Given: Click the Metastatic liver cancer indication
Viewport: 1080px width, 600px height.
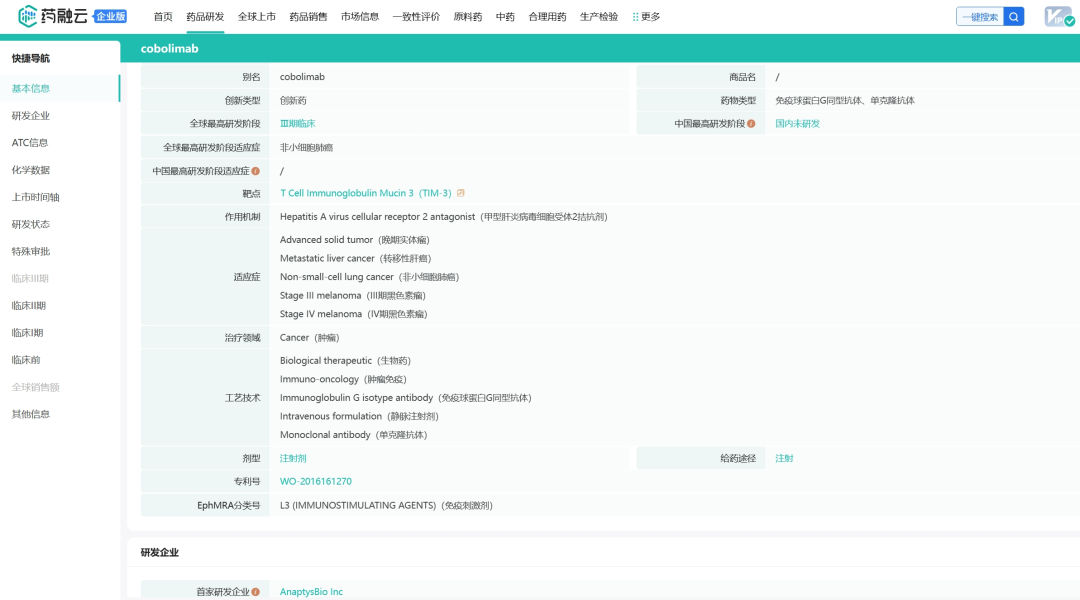Looking at the screenshot, I should 355,258.
